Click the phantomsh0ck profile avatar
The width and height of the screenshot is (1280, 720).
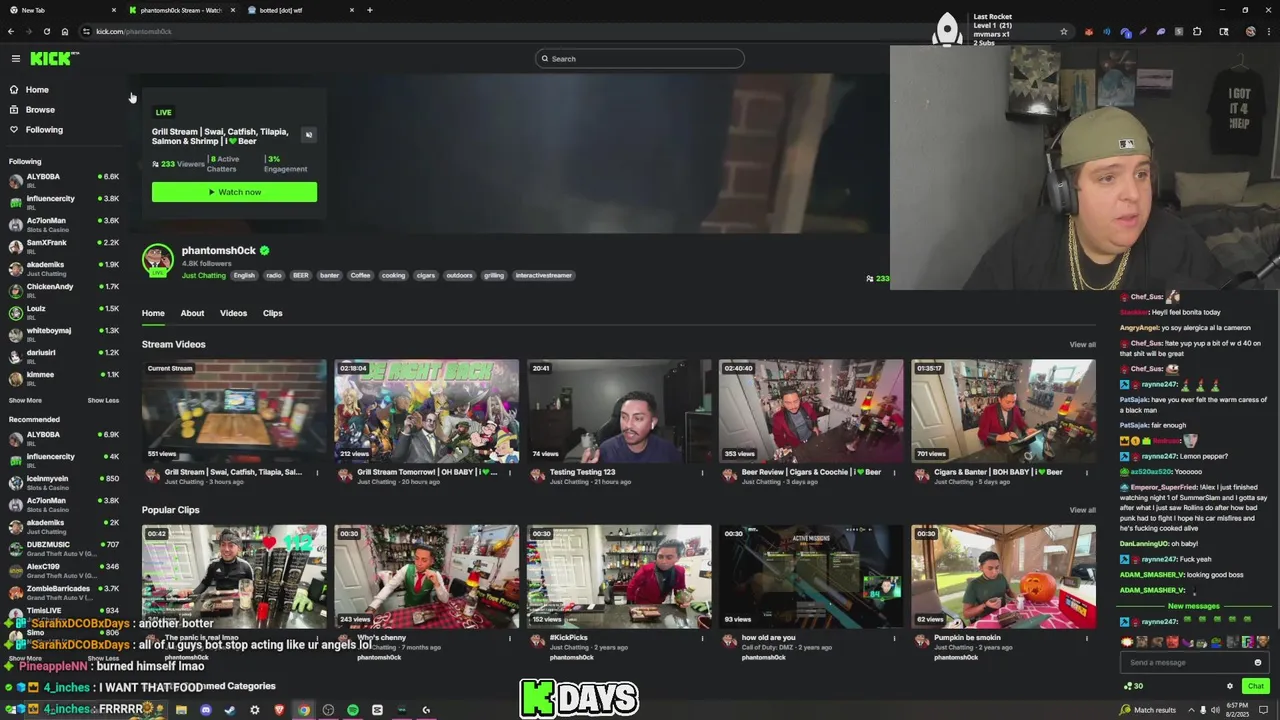point(158,259)
